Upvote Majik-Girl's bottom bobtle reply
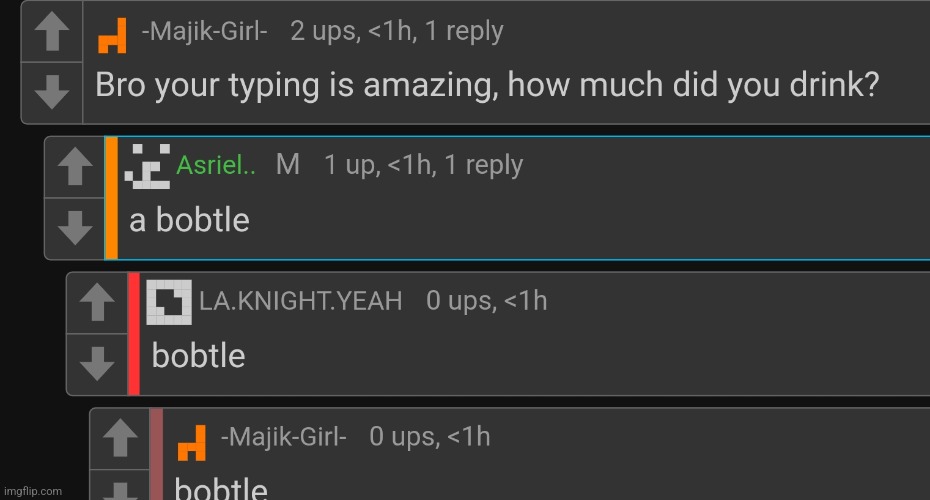This screenshot has height=500, width=930. (120, 438)
